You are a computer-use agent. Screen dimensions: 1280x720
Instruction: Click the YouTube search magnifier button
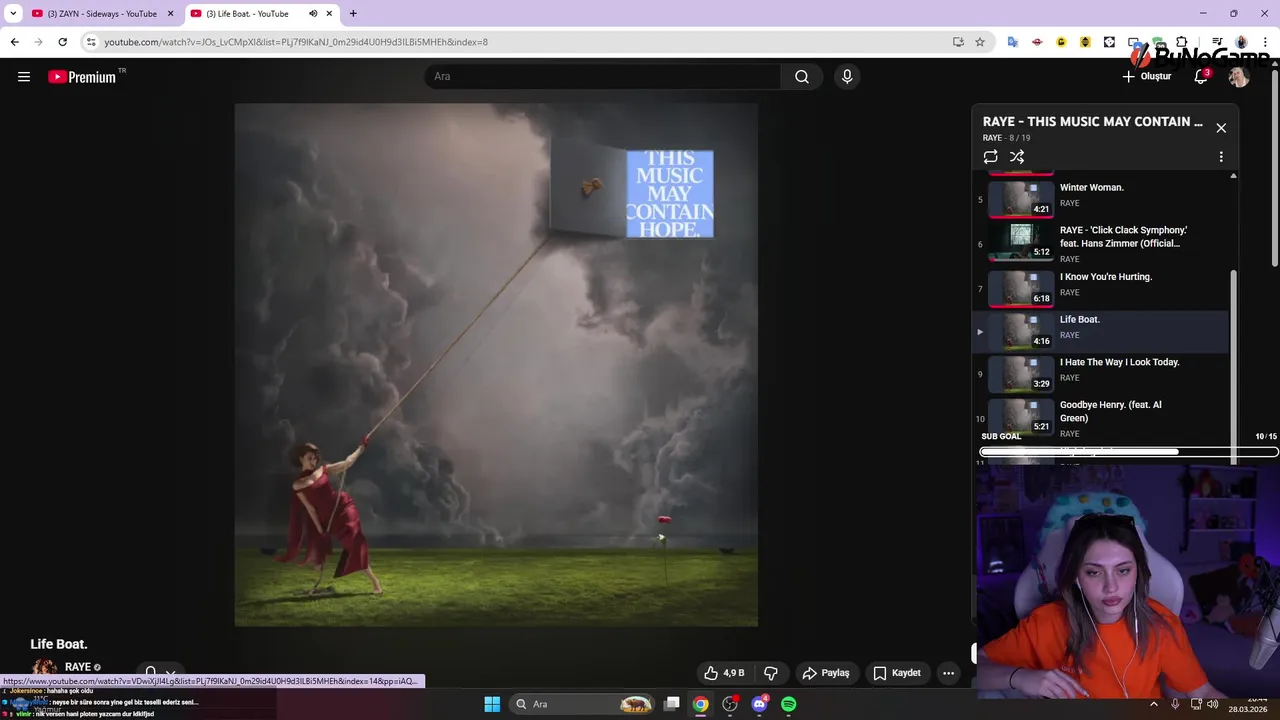click(x=802, y=77)
